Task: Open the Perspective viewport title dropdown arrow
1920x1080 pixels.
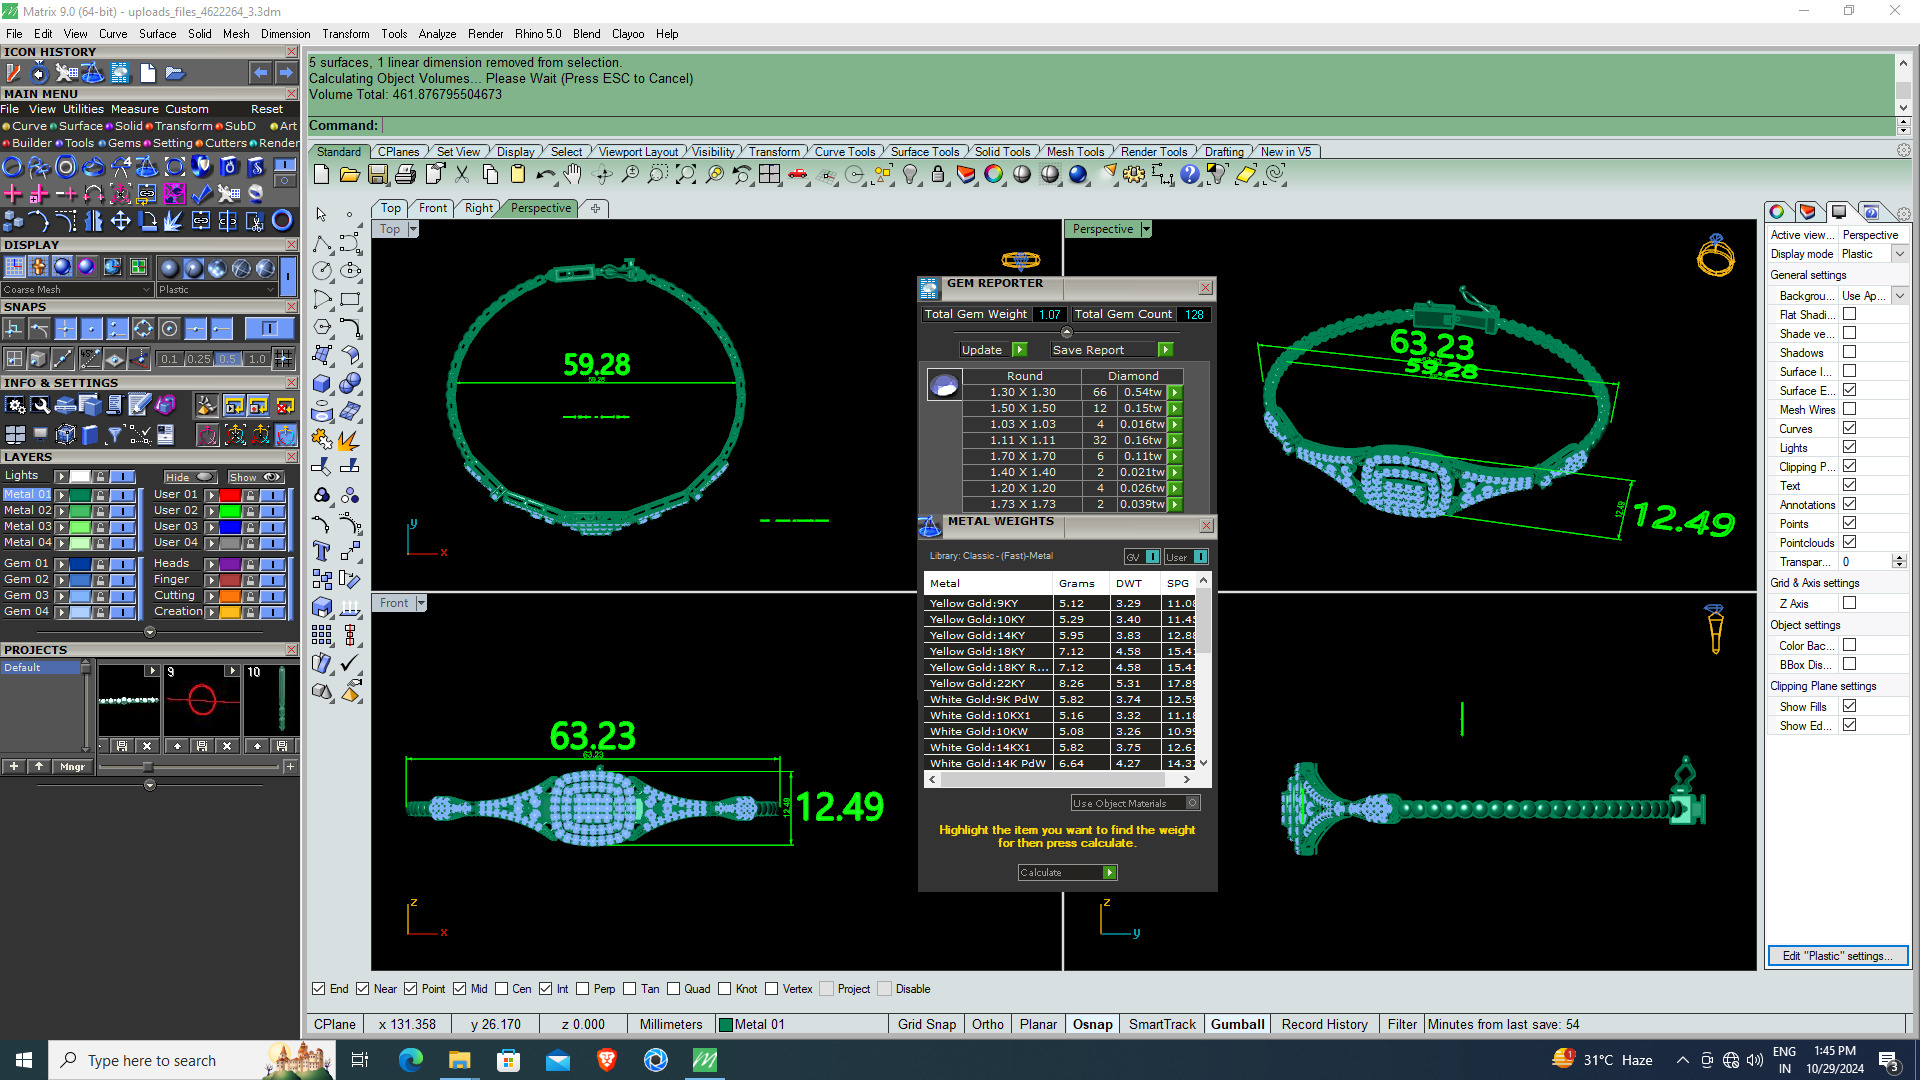Action: (1146, 229)
